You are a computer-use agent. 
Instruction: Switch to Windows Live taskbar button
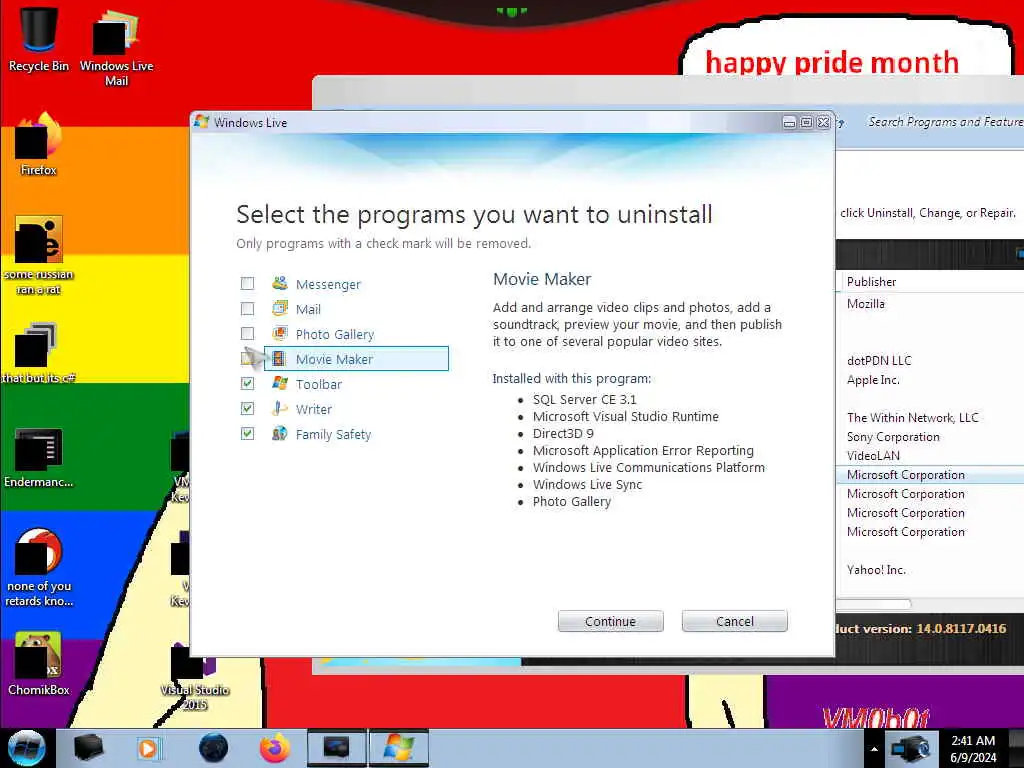pos(399,748)
